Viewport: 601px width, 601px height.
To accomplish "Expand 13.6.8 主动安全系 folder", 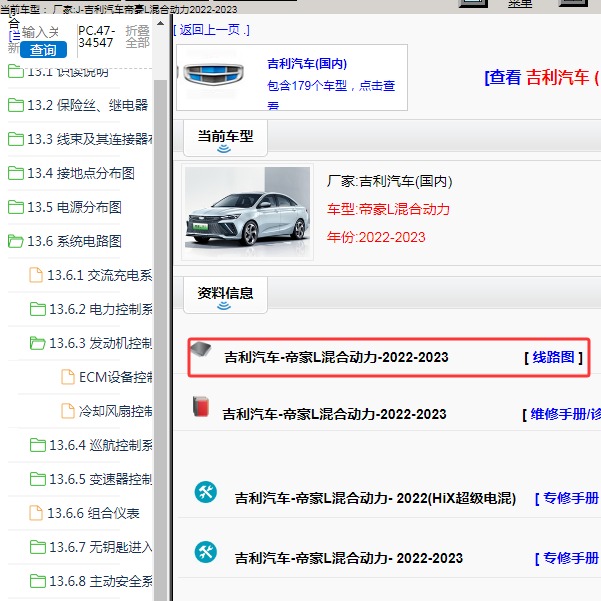I will tap(101, 581).
